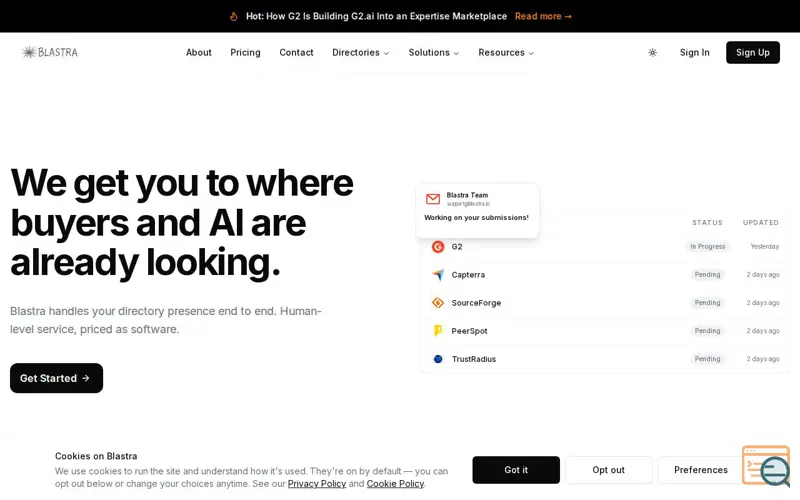Click the Pending badge in the TrustRadius row
800x500 pixels.
point(707,359)
